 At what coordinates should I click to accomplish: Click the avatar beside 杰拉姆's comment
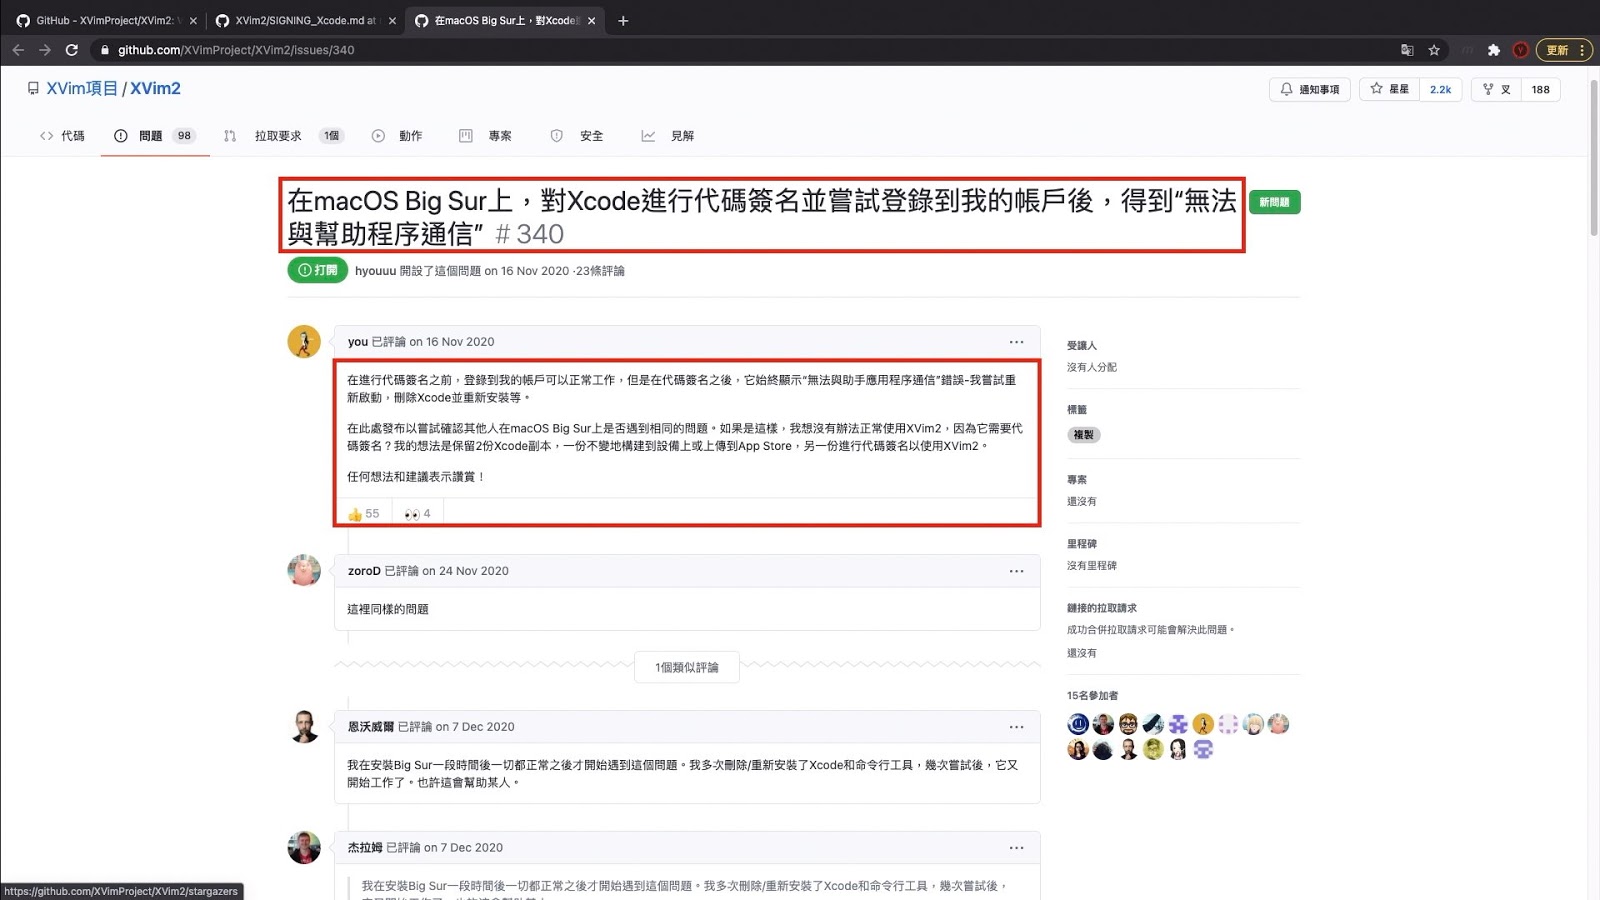pyautogui.click(x=304, y=848)
